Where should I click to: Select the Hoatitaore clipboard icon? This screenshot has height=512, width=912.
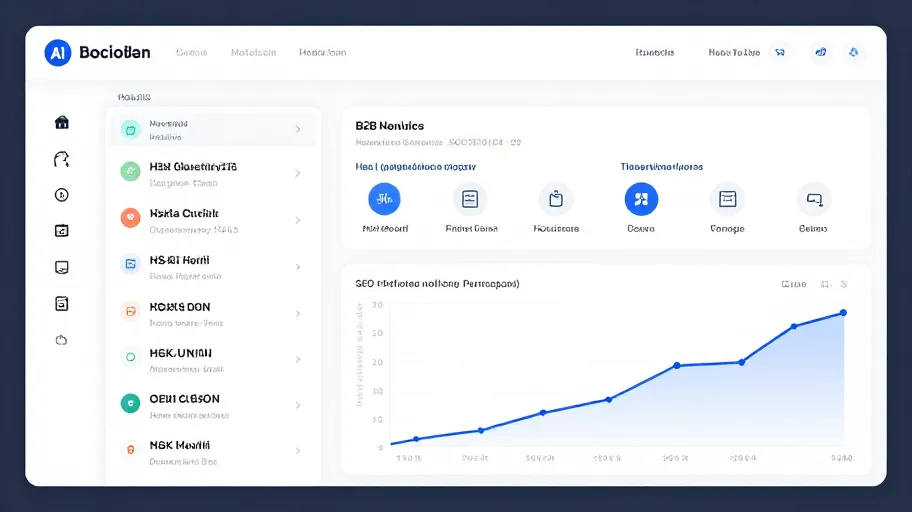(556, 199)
